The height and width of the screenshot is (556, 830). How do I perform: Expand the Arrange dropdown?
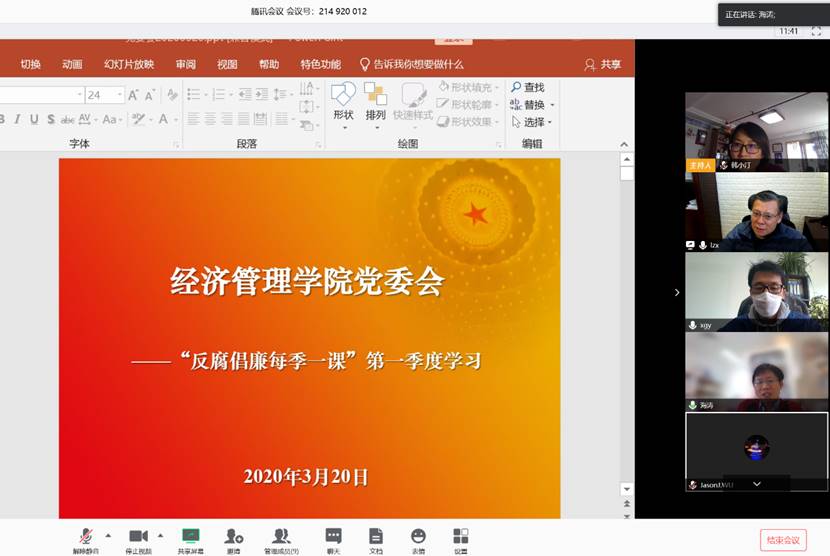tap(375, 104)
